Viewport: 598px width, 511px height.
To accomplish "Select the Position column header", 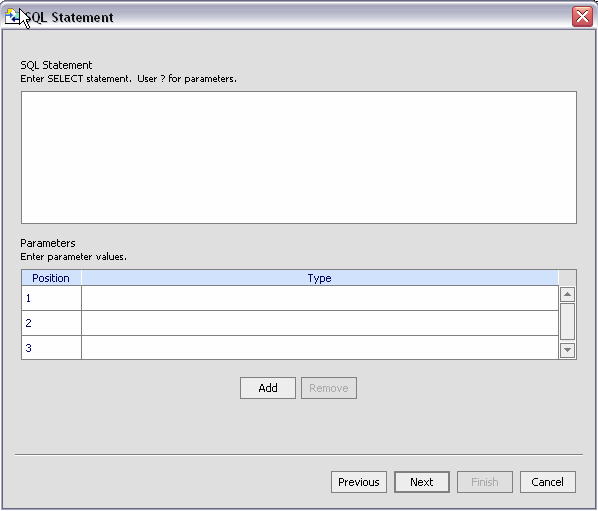I will click(51, 278).
